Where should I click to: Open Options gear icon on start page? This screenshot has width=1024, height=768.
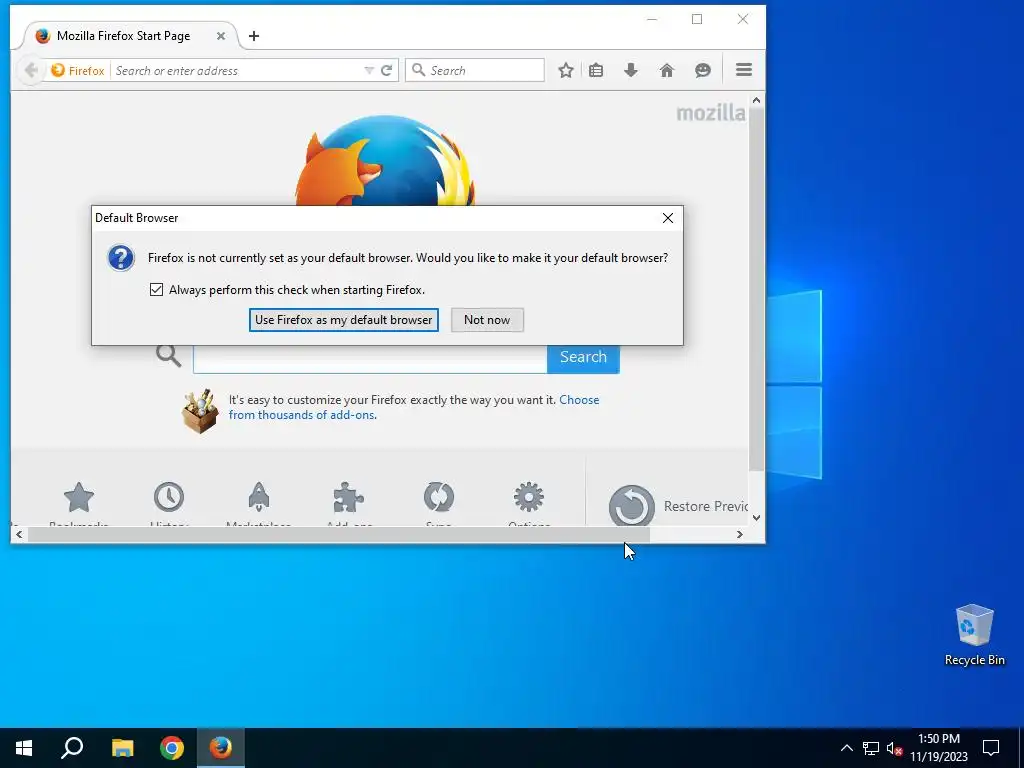click(x=529, y=498)
